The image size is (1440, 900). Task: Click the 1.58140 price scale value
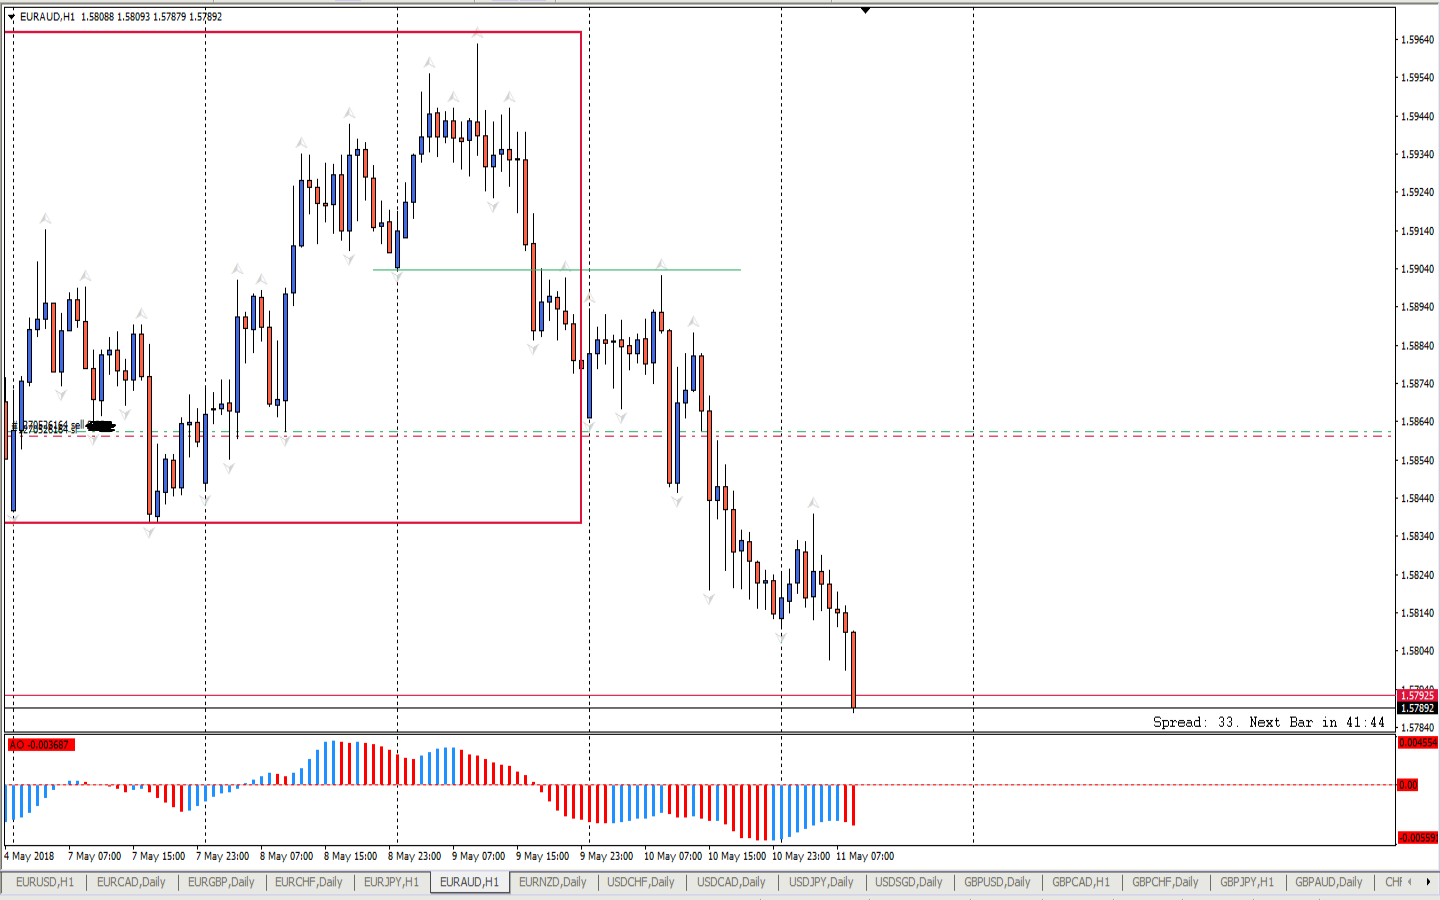1417,613
